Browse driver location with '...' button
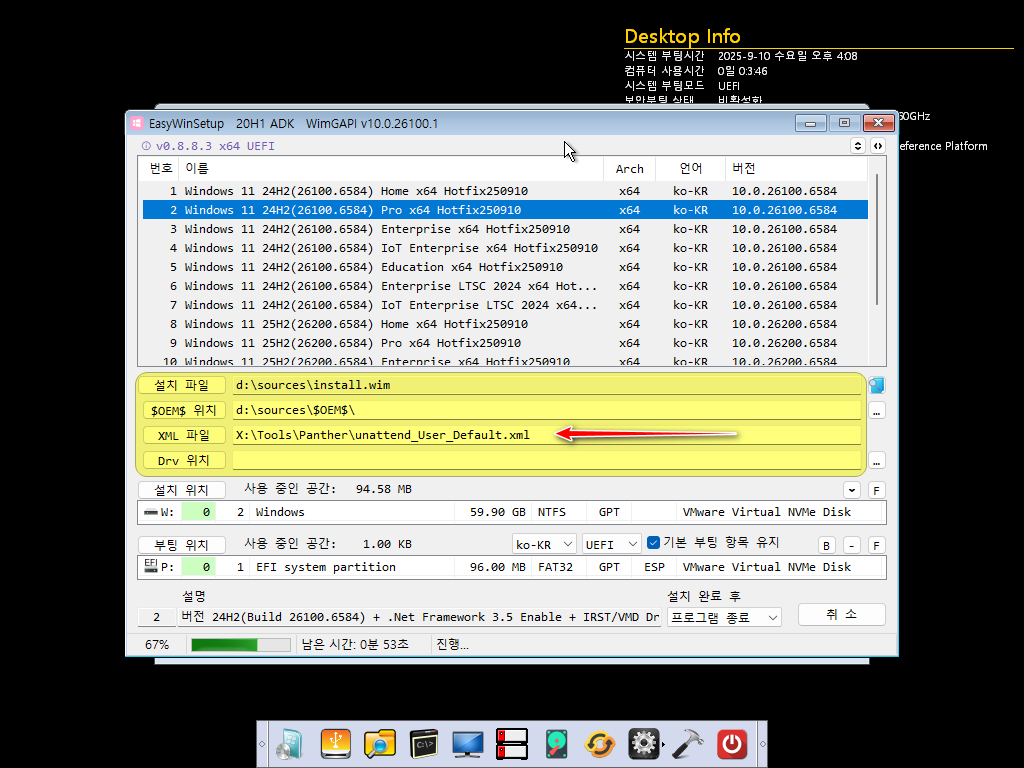The width and height of the screenshot is (1024, 768). coord(876,461)
